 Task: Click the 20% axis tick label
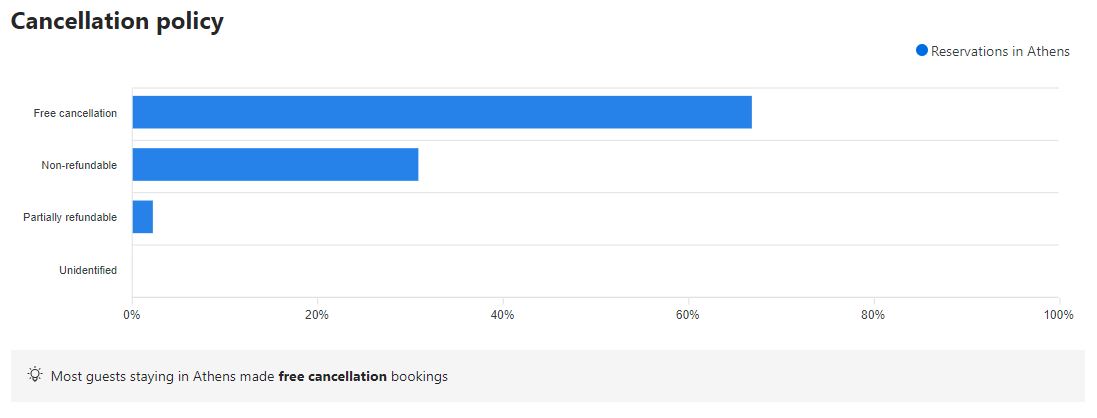pos(317,316)
